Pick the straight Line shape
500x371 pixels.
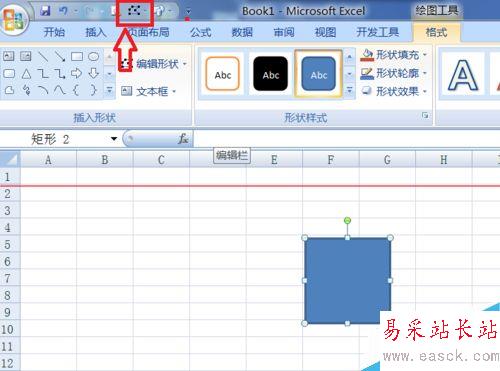click(x=43, y=56)
